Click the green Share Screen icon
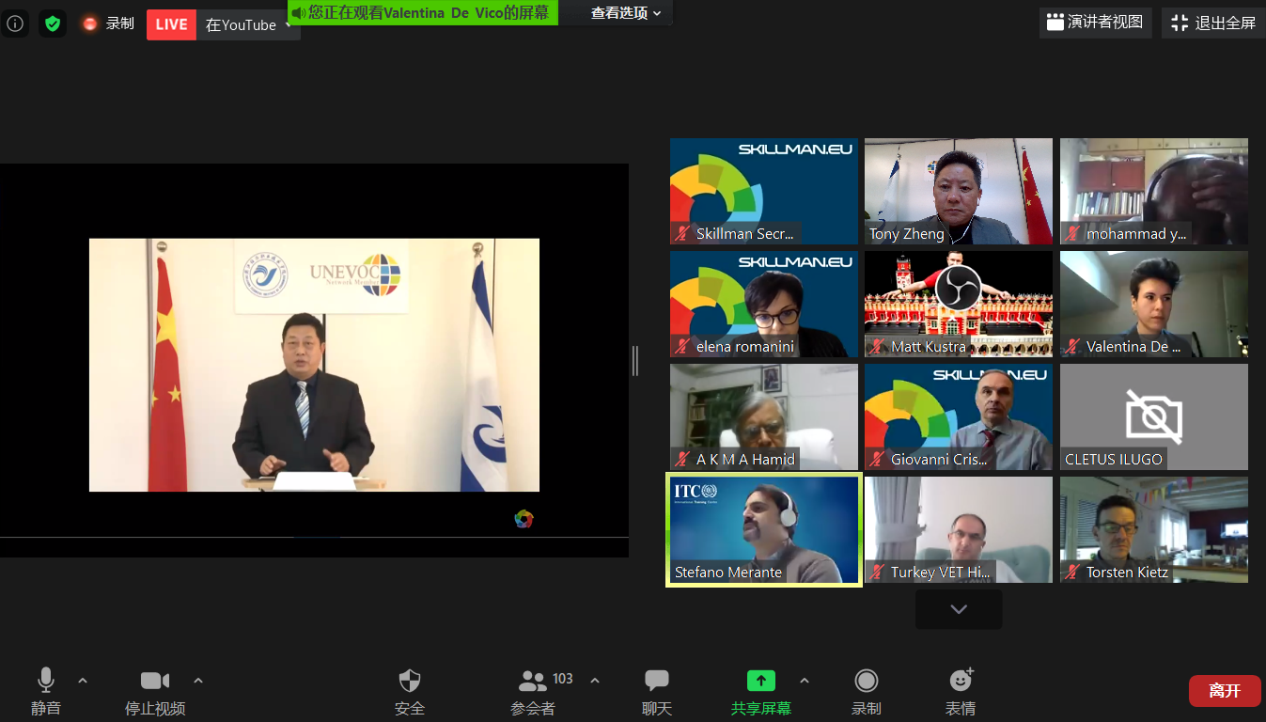This screenshot has height=722, width=1266. point(761,682)
